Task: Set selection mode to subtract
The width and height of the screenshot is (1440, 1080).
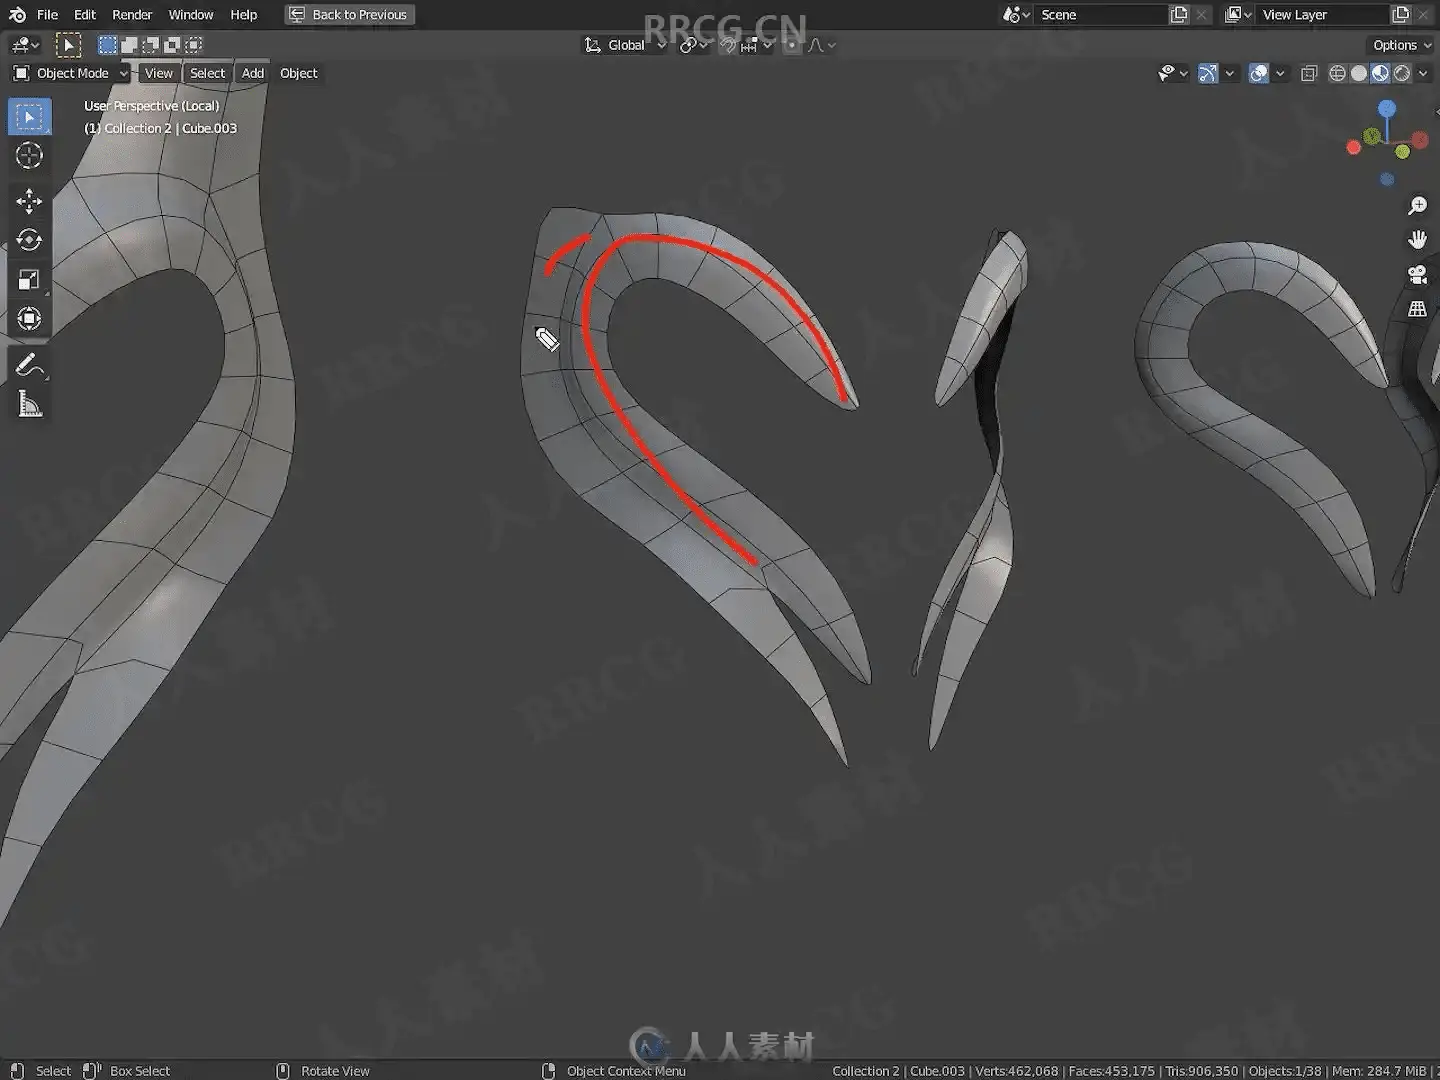Action: point(151,45)
